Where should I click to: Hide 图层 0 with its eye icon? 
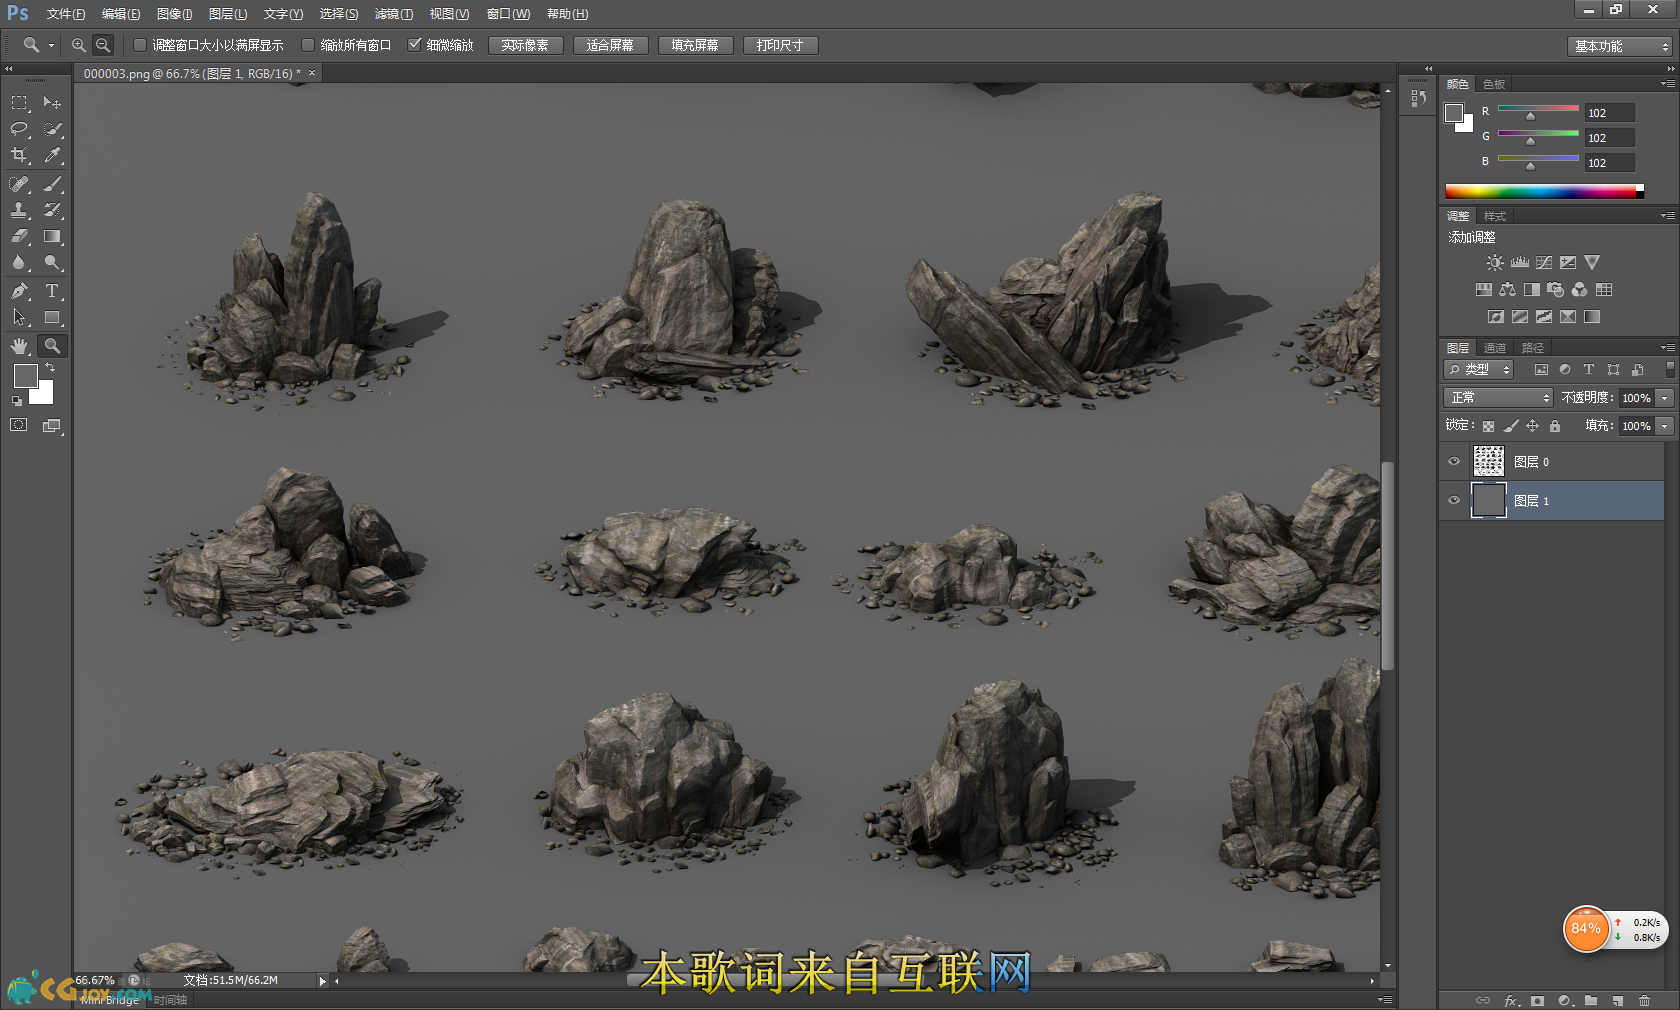point(1454,462)
